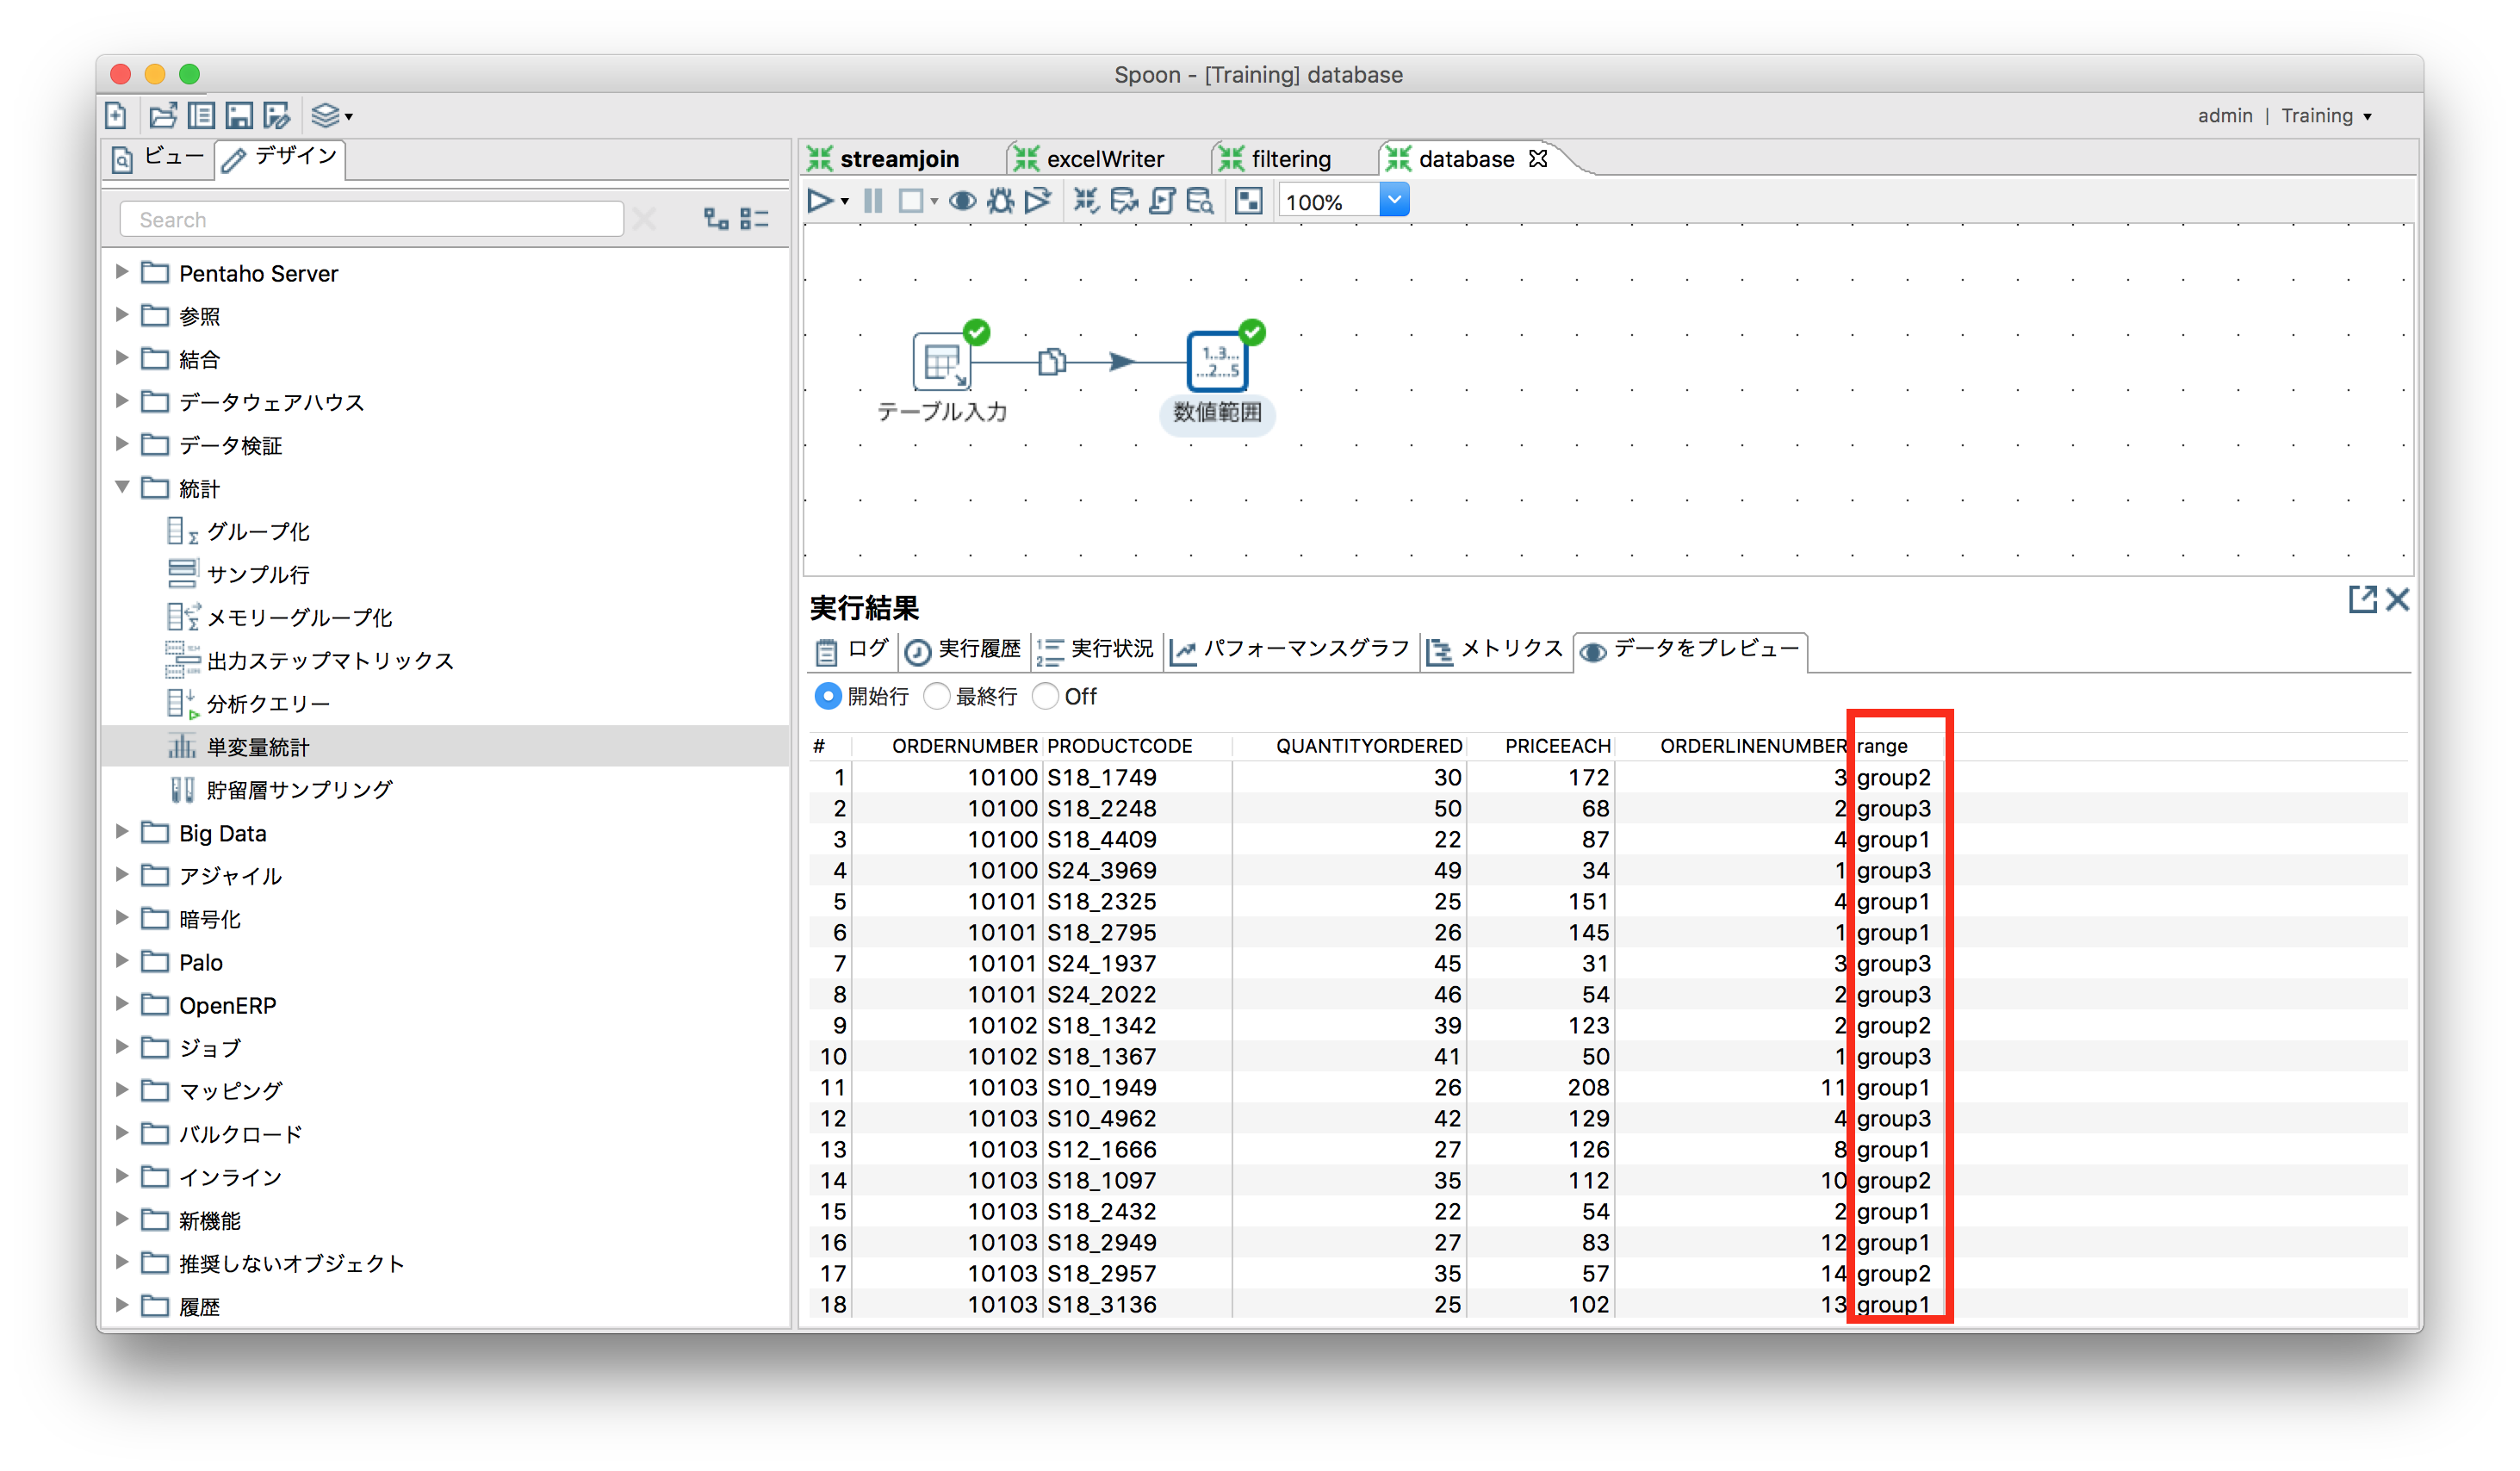Select the 開始行 radio button
This screenshot has width=2520, height=1471.
click(829, 696)
